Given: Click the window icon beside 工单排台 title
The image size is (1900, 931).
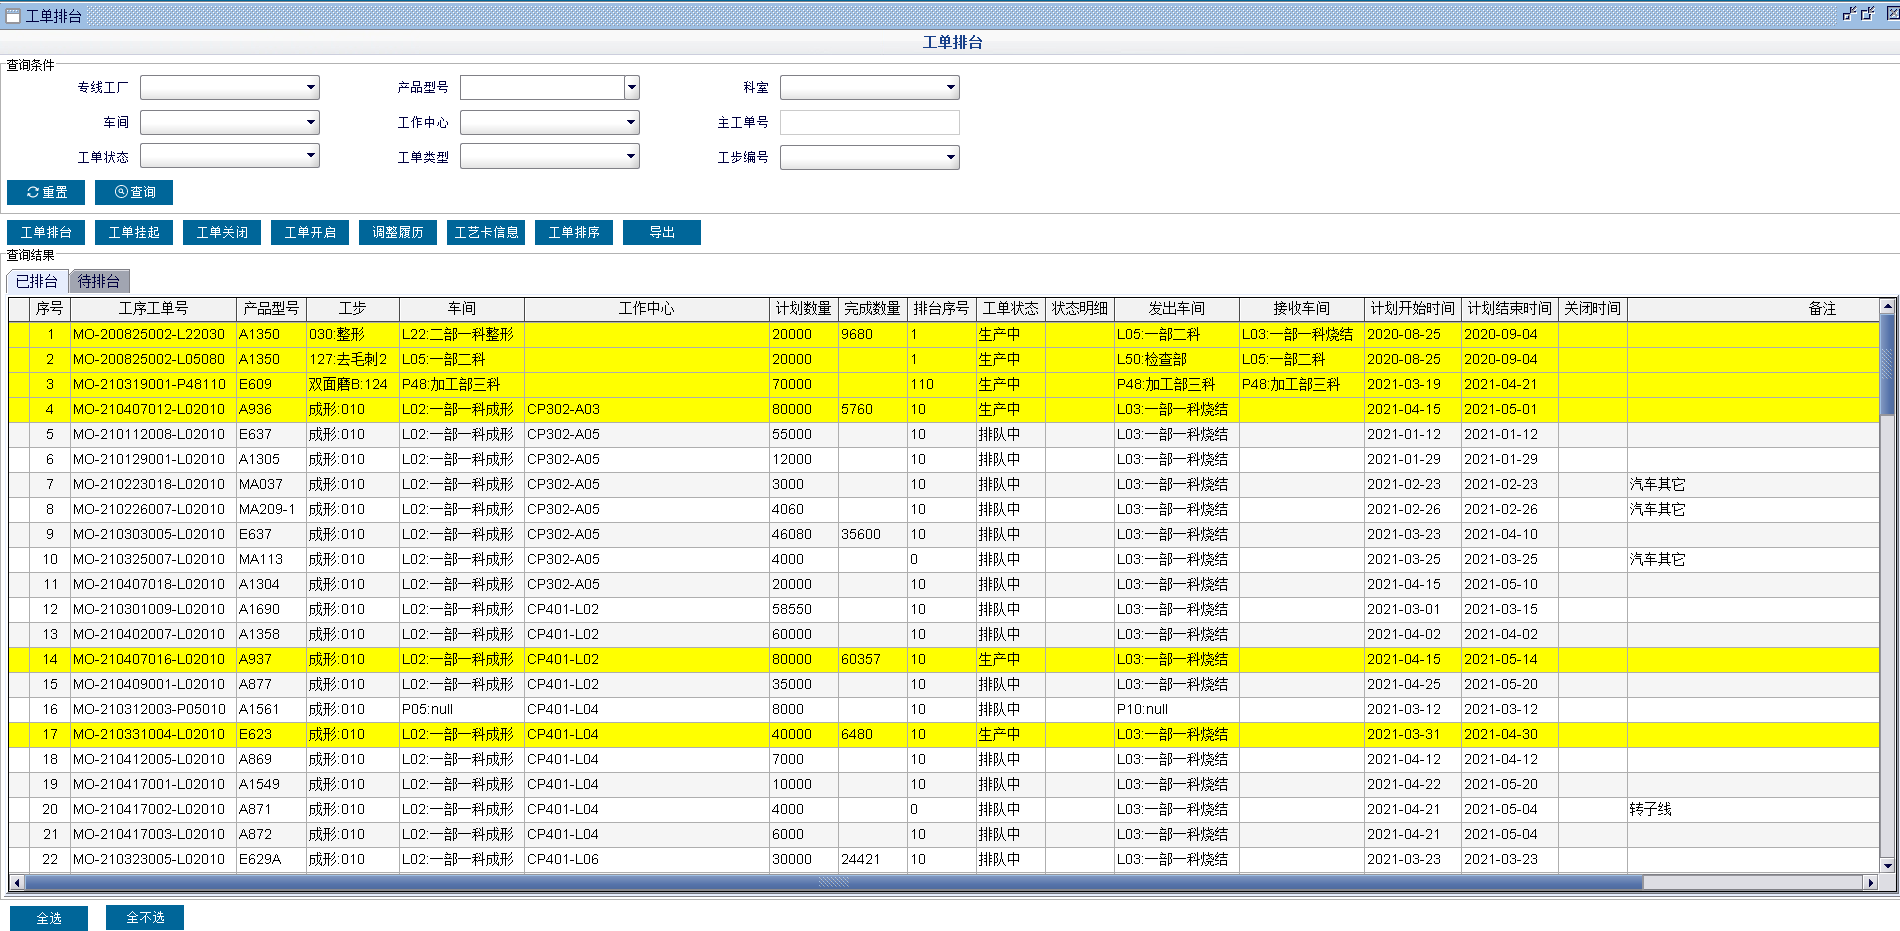Looking at the screenshot, I should click(13, 16).
